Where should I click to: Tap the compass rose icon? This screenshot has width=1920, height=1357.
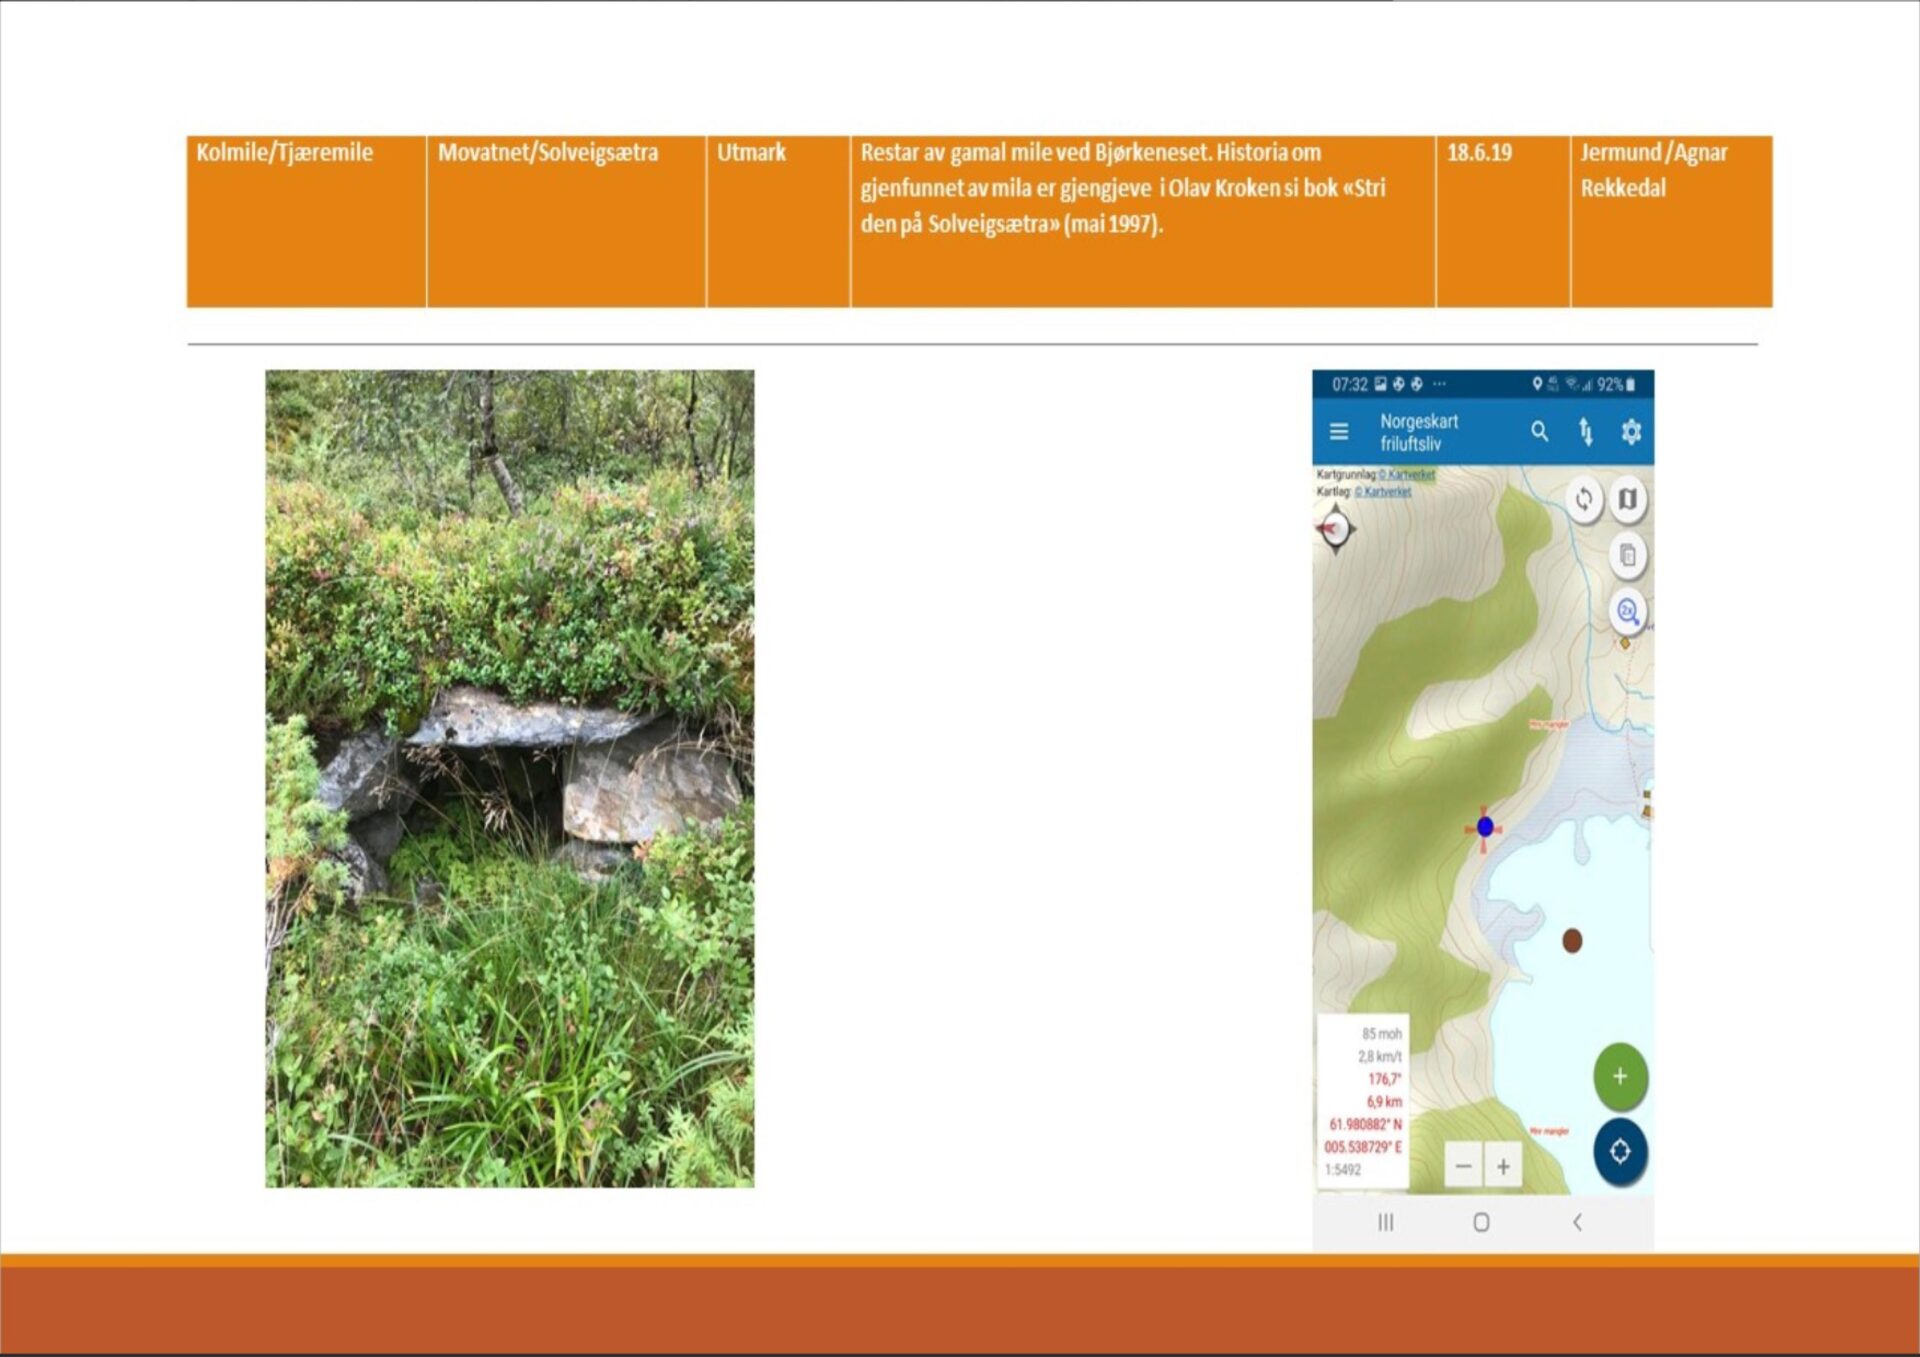pos(1336,529)
